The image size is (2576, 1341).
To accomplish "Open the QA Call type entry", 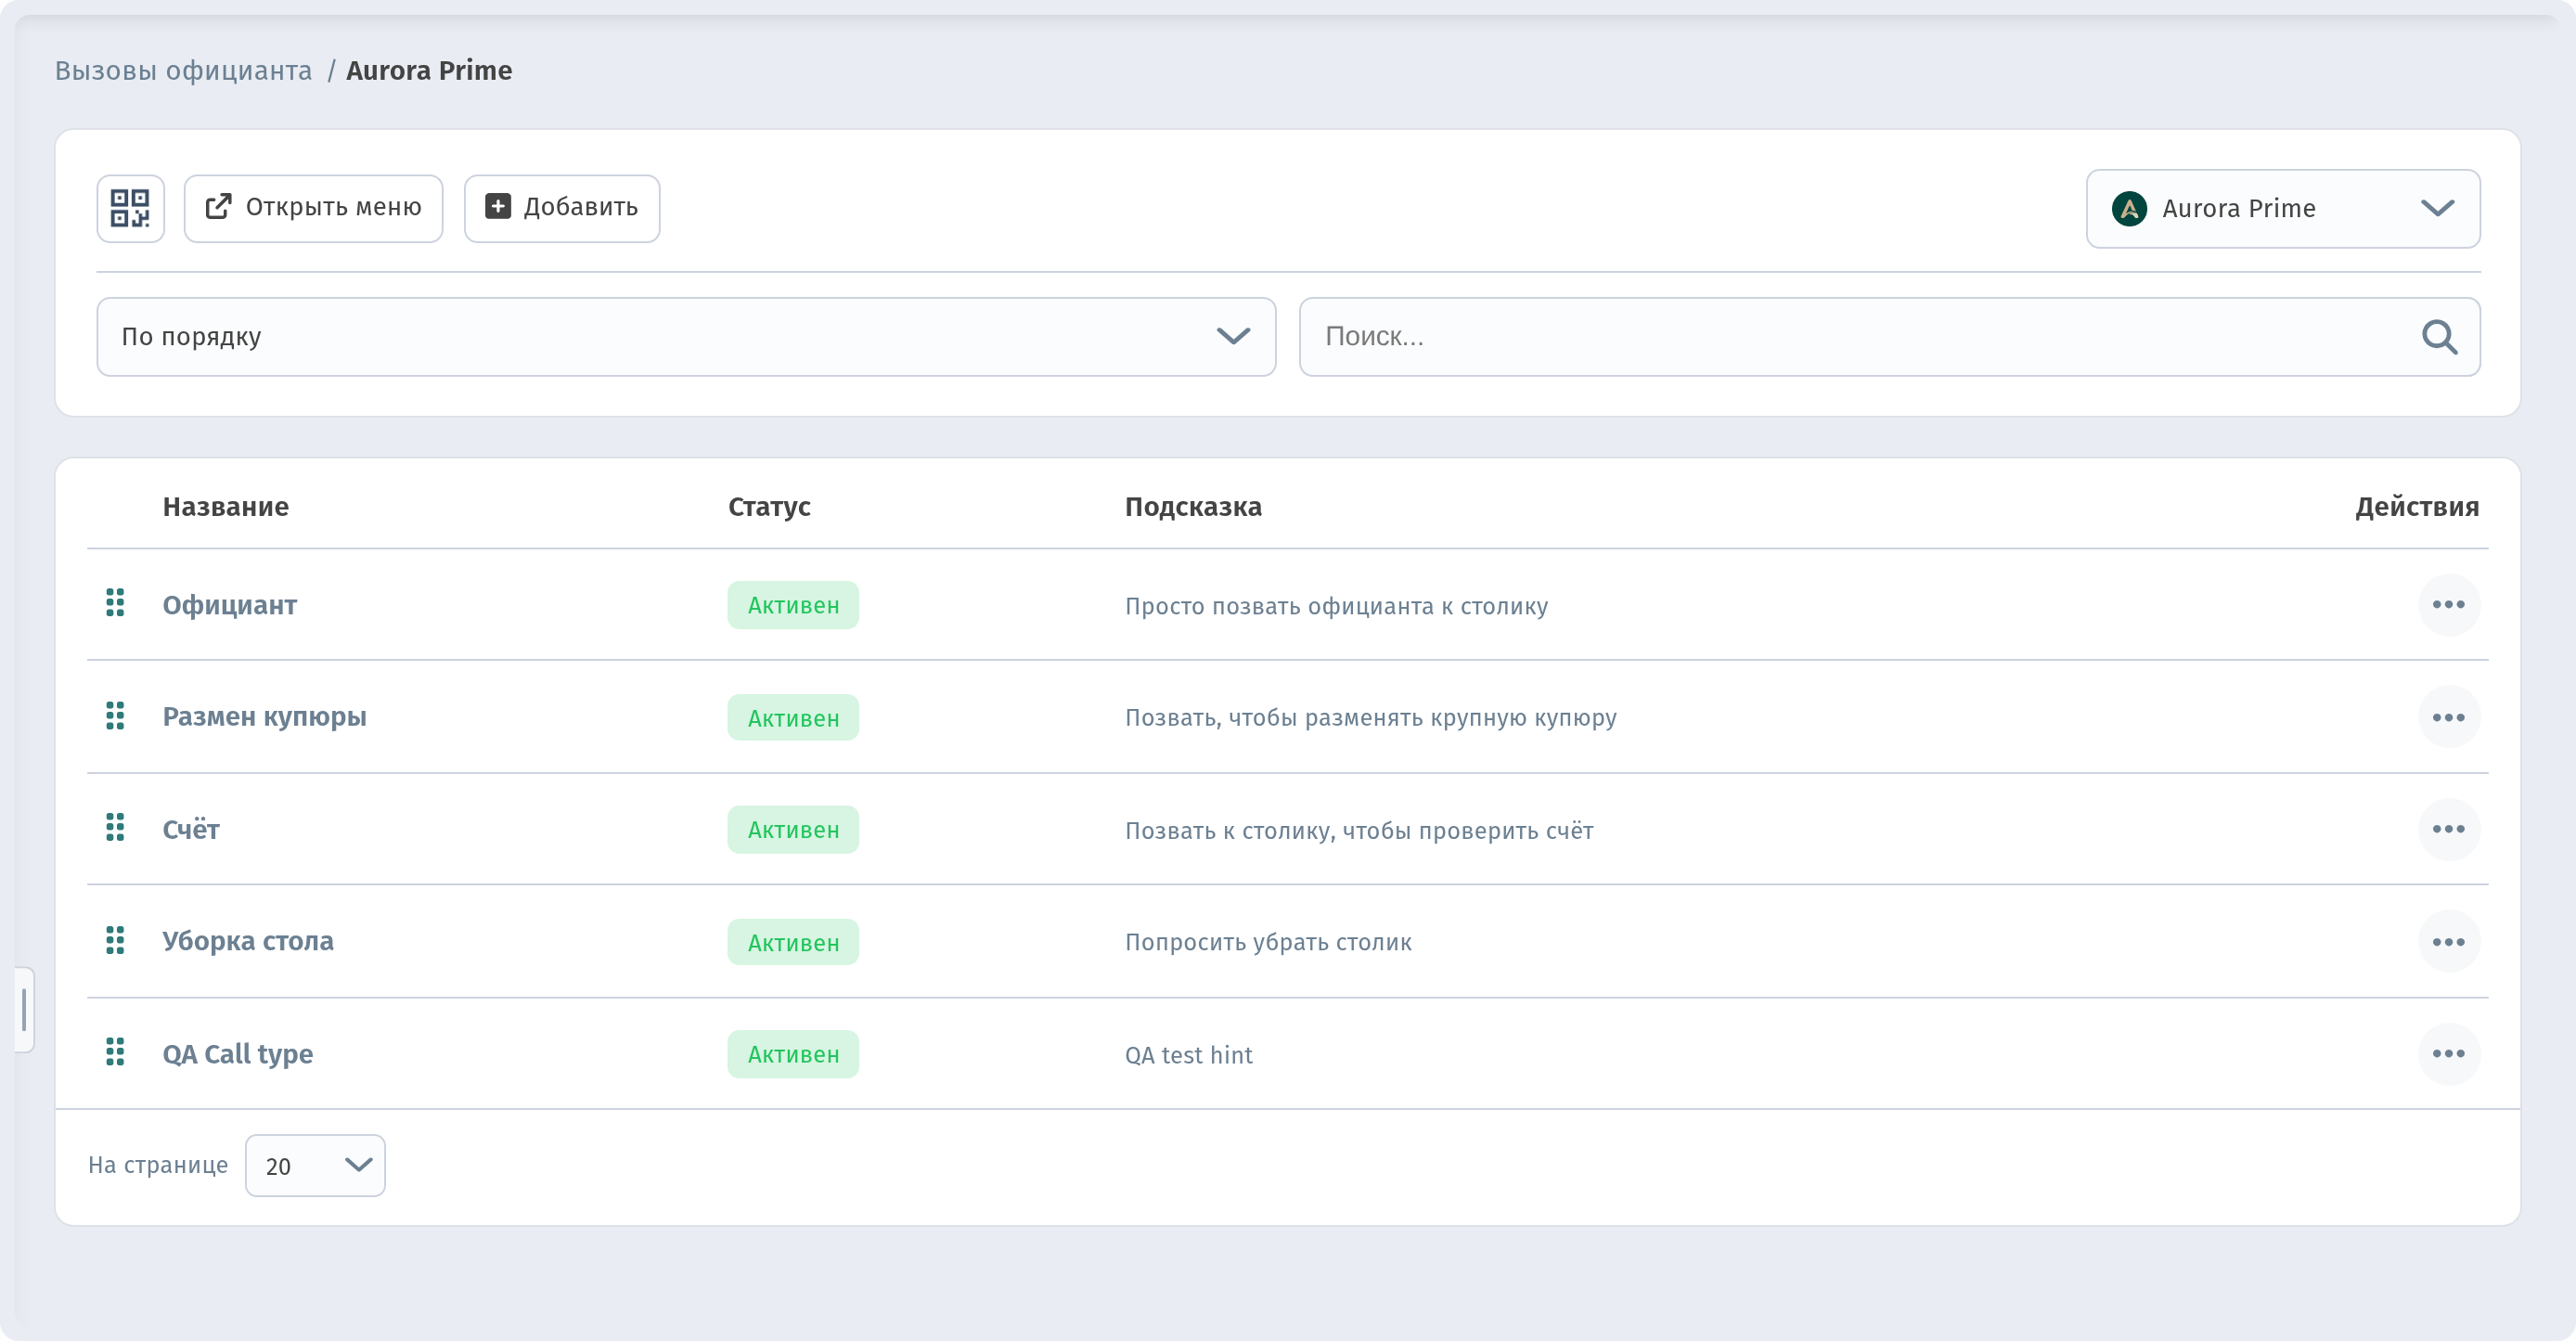I will coord(238,1054).
